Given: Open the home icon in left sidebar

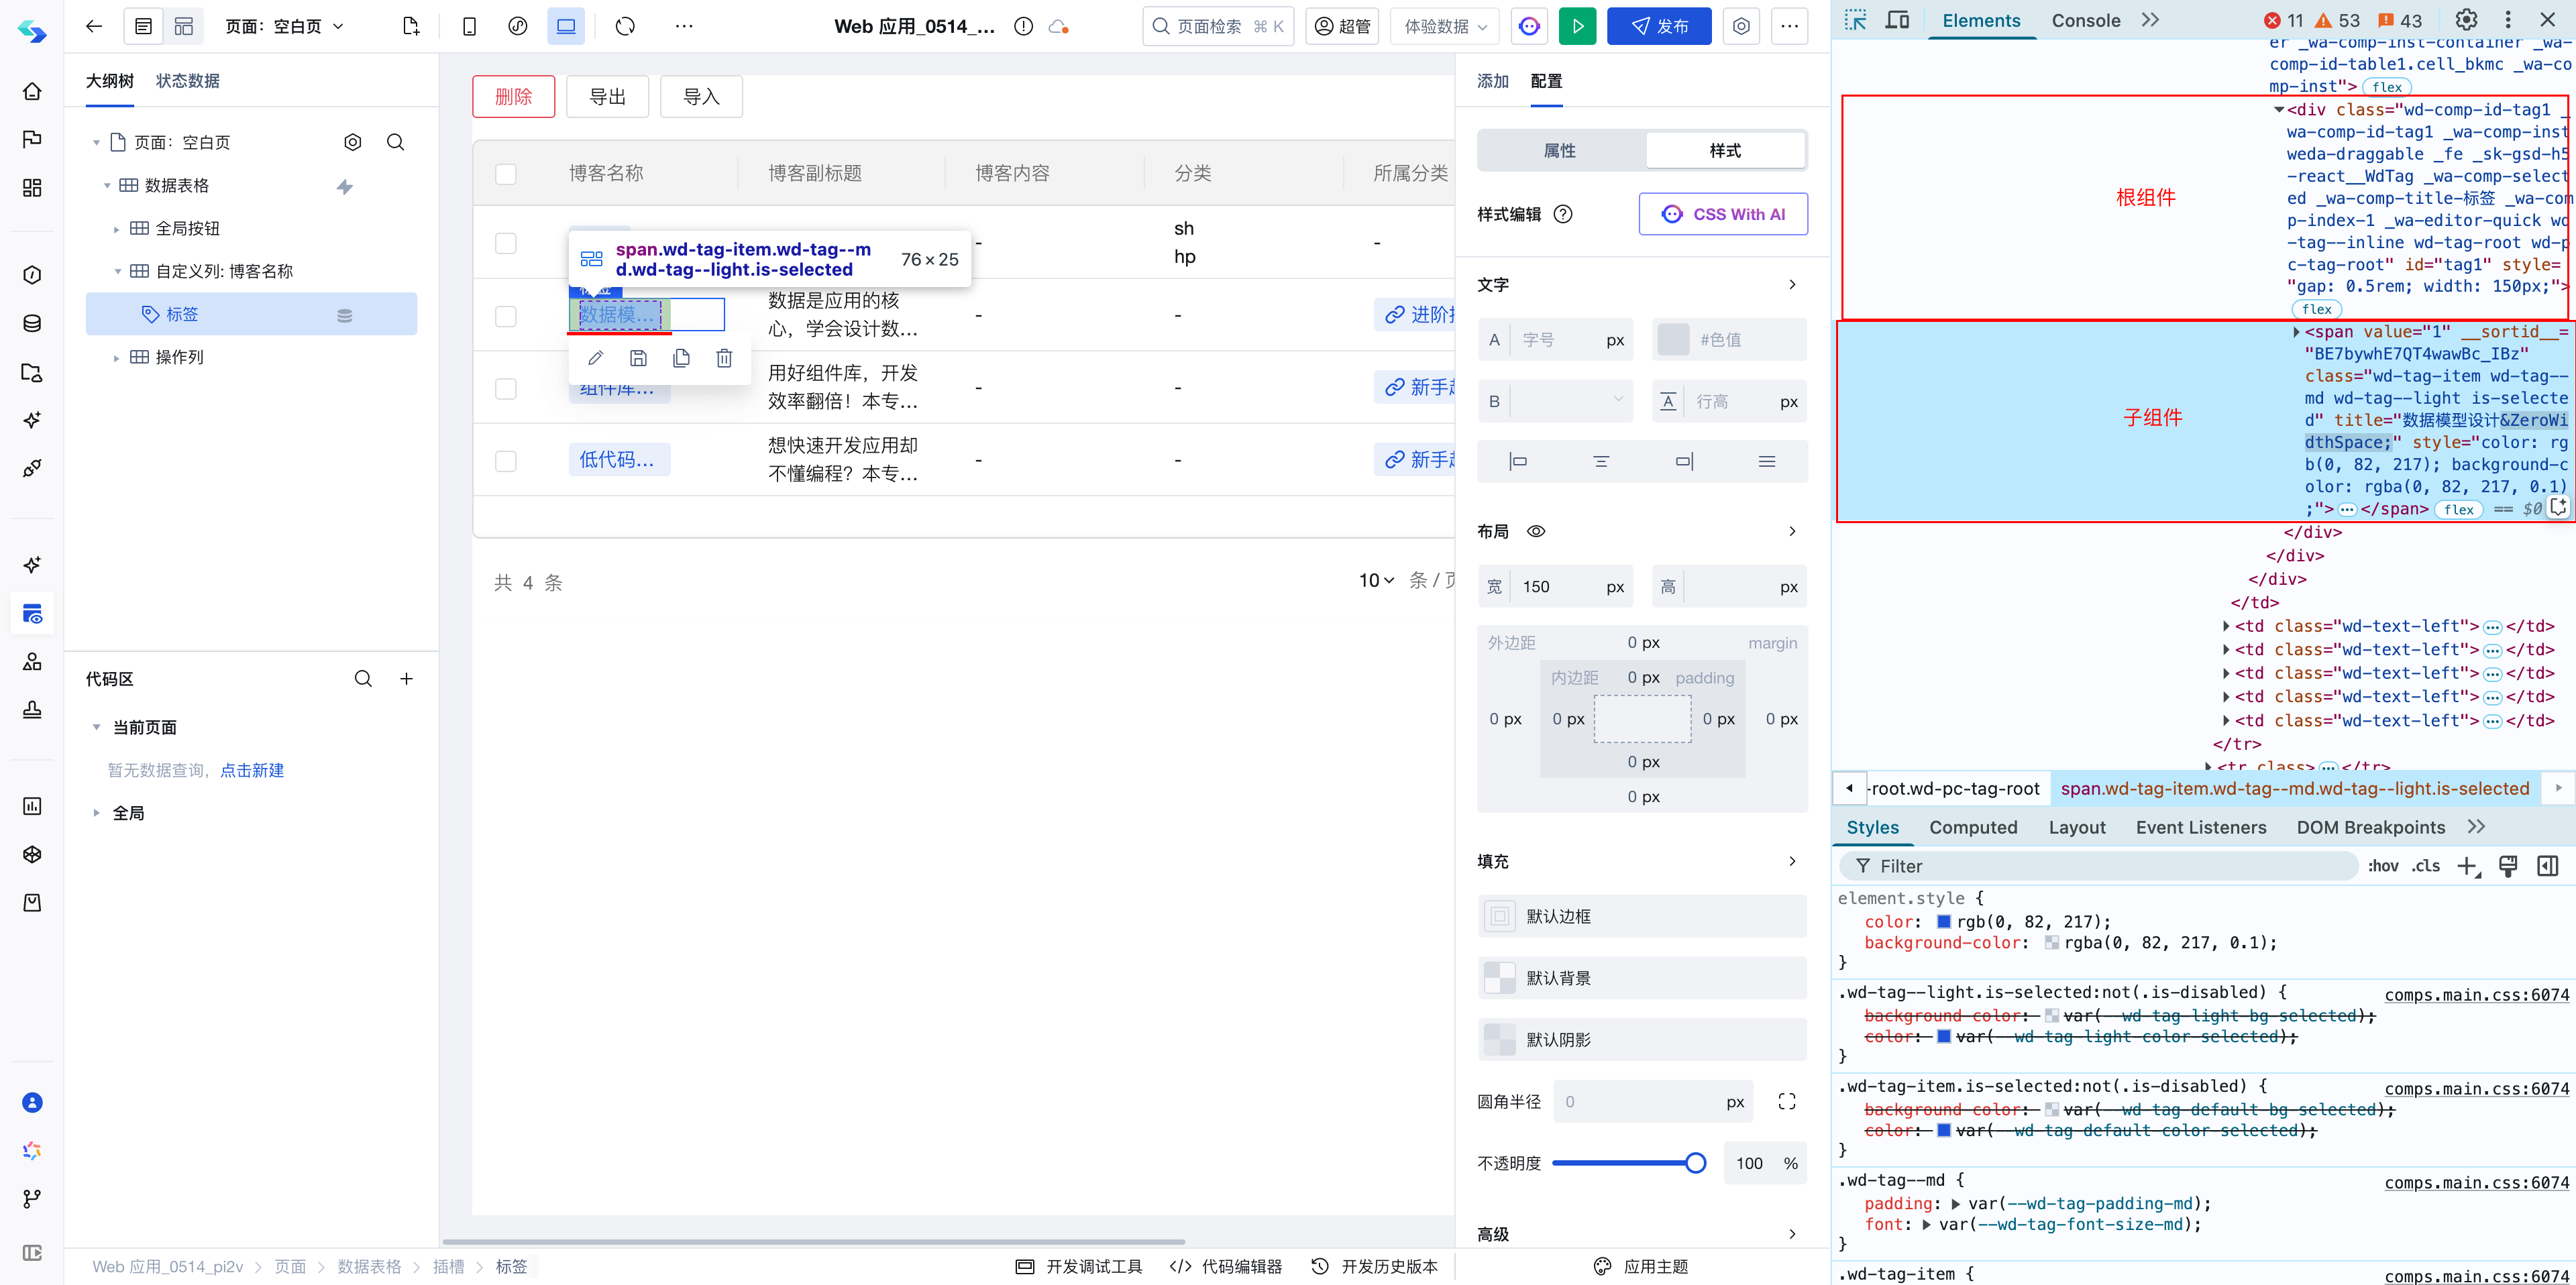Looking at the screenshot, I should 32,91.
